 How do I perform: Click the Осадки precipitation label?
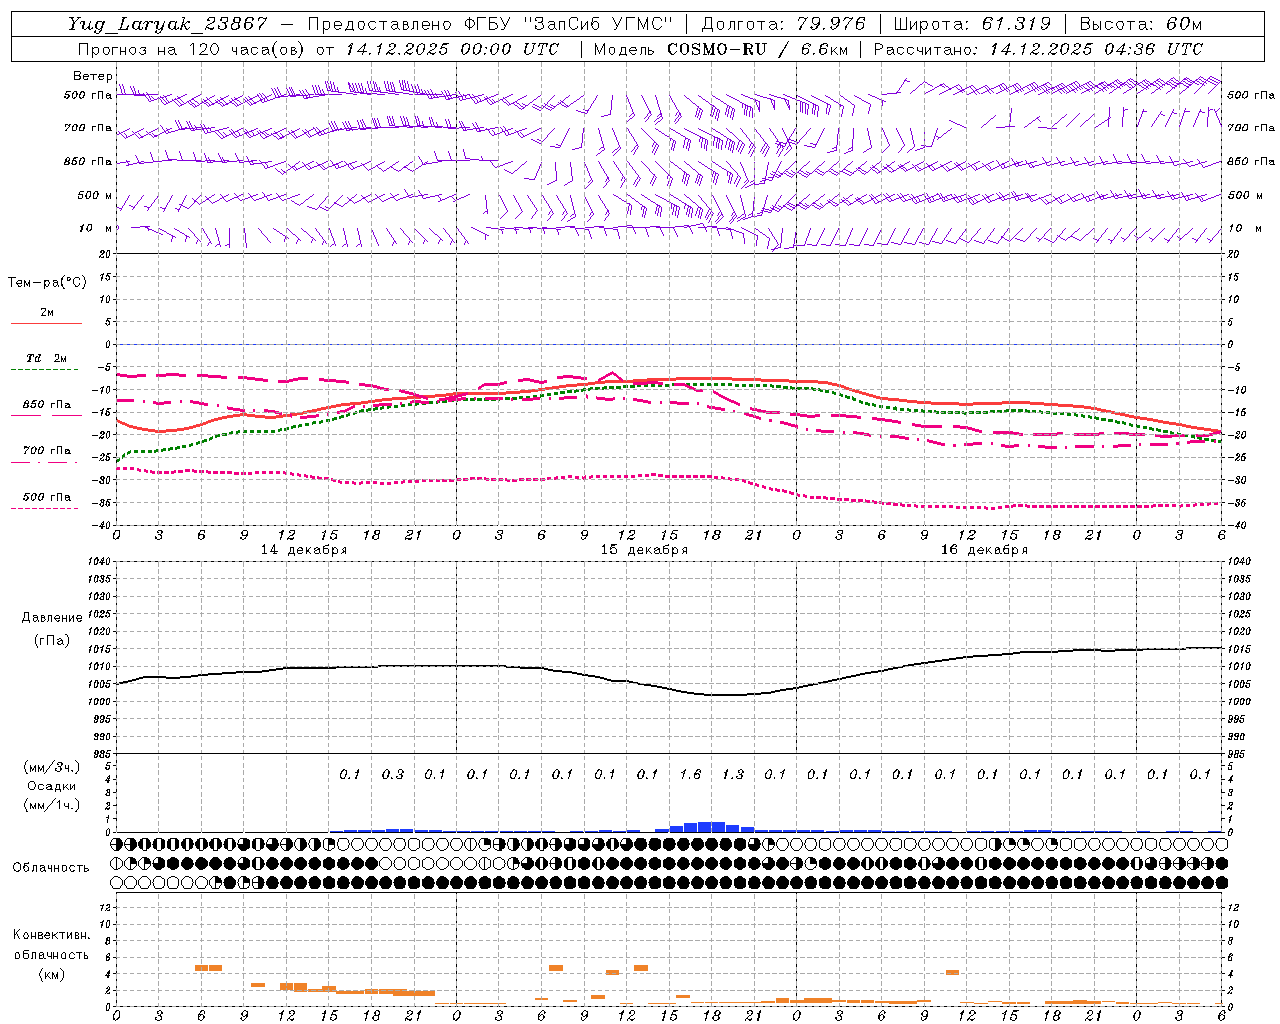click(52, 786)
